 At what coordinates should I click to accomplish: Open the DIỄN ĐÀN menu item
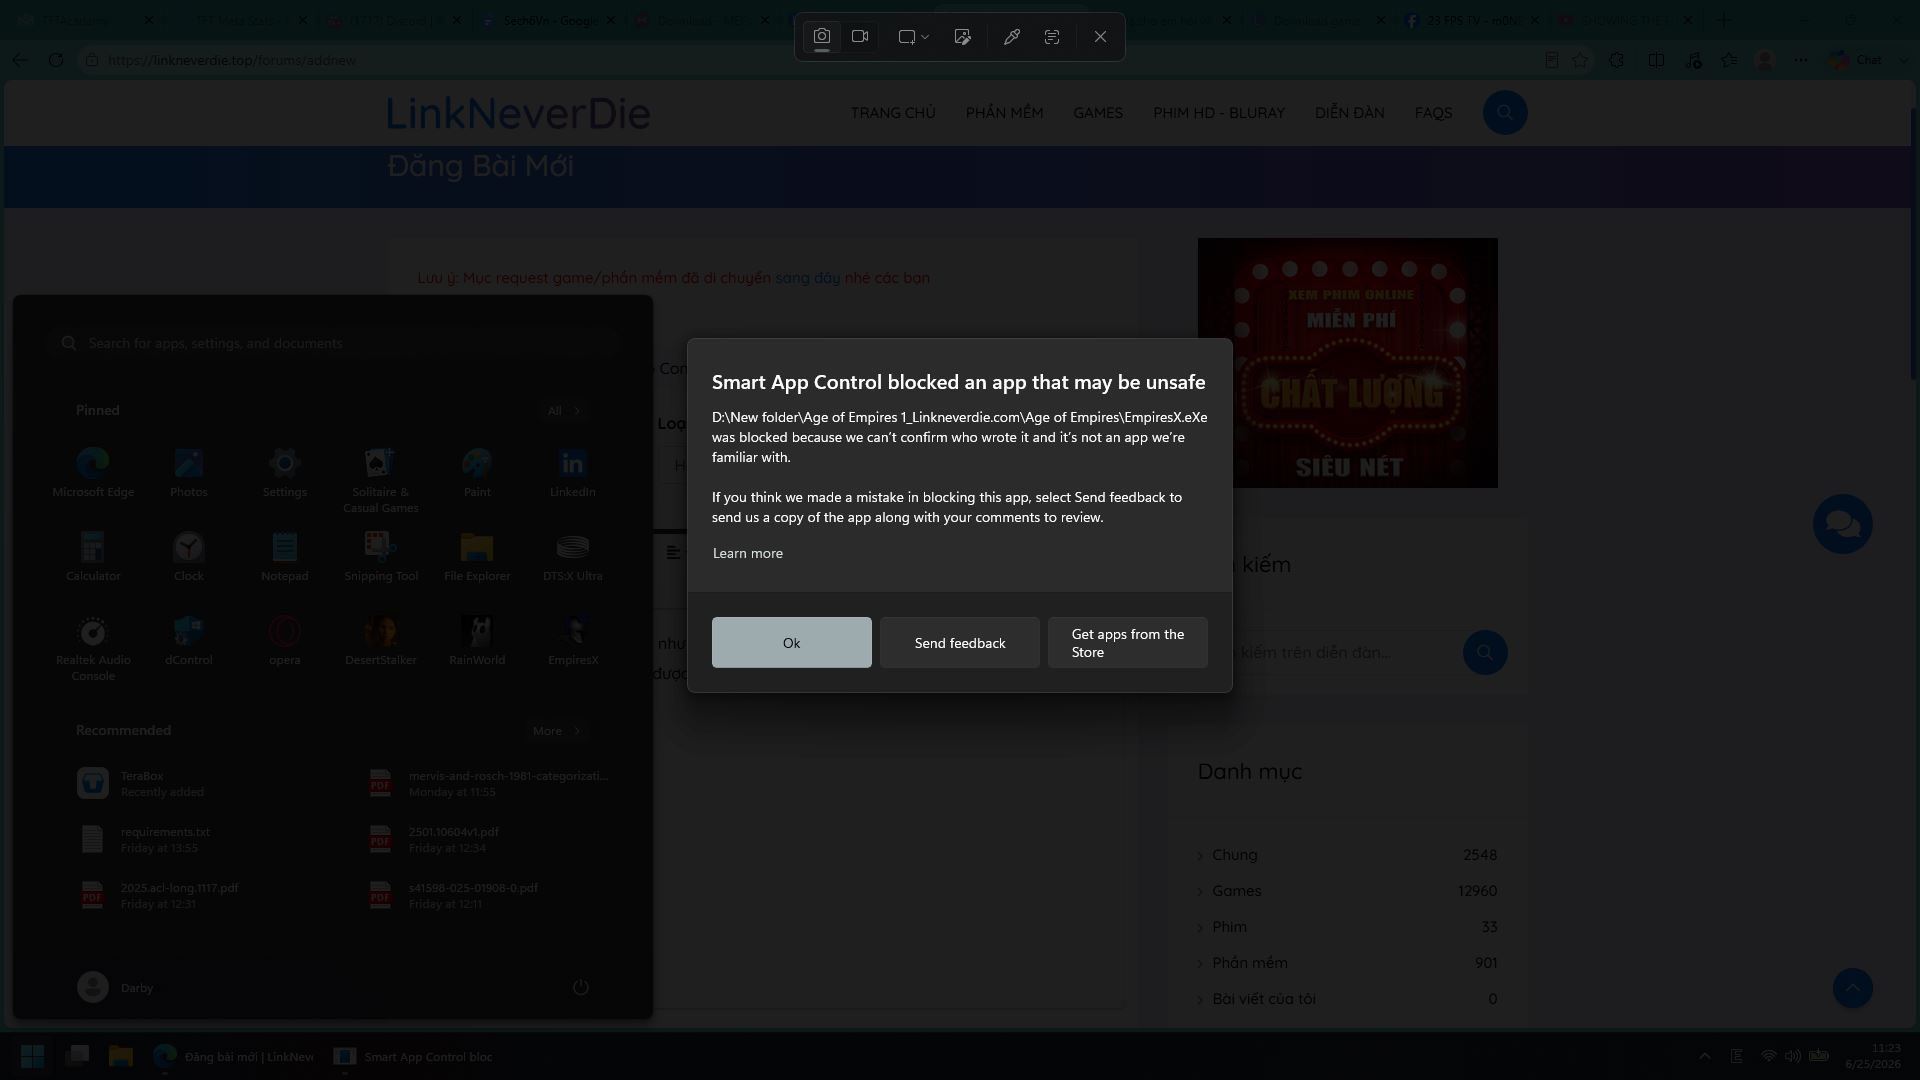tap(1350, 113)
